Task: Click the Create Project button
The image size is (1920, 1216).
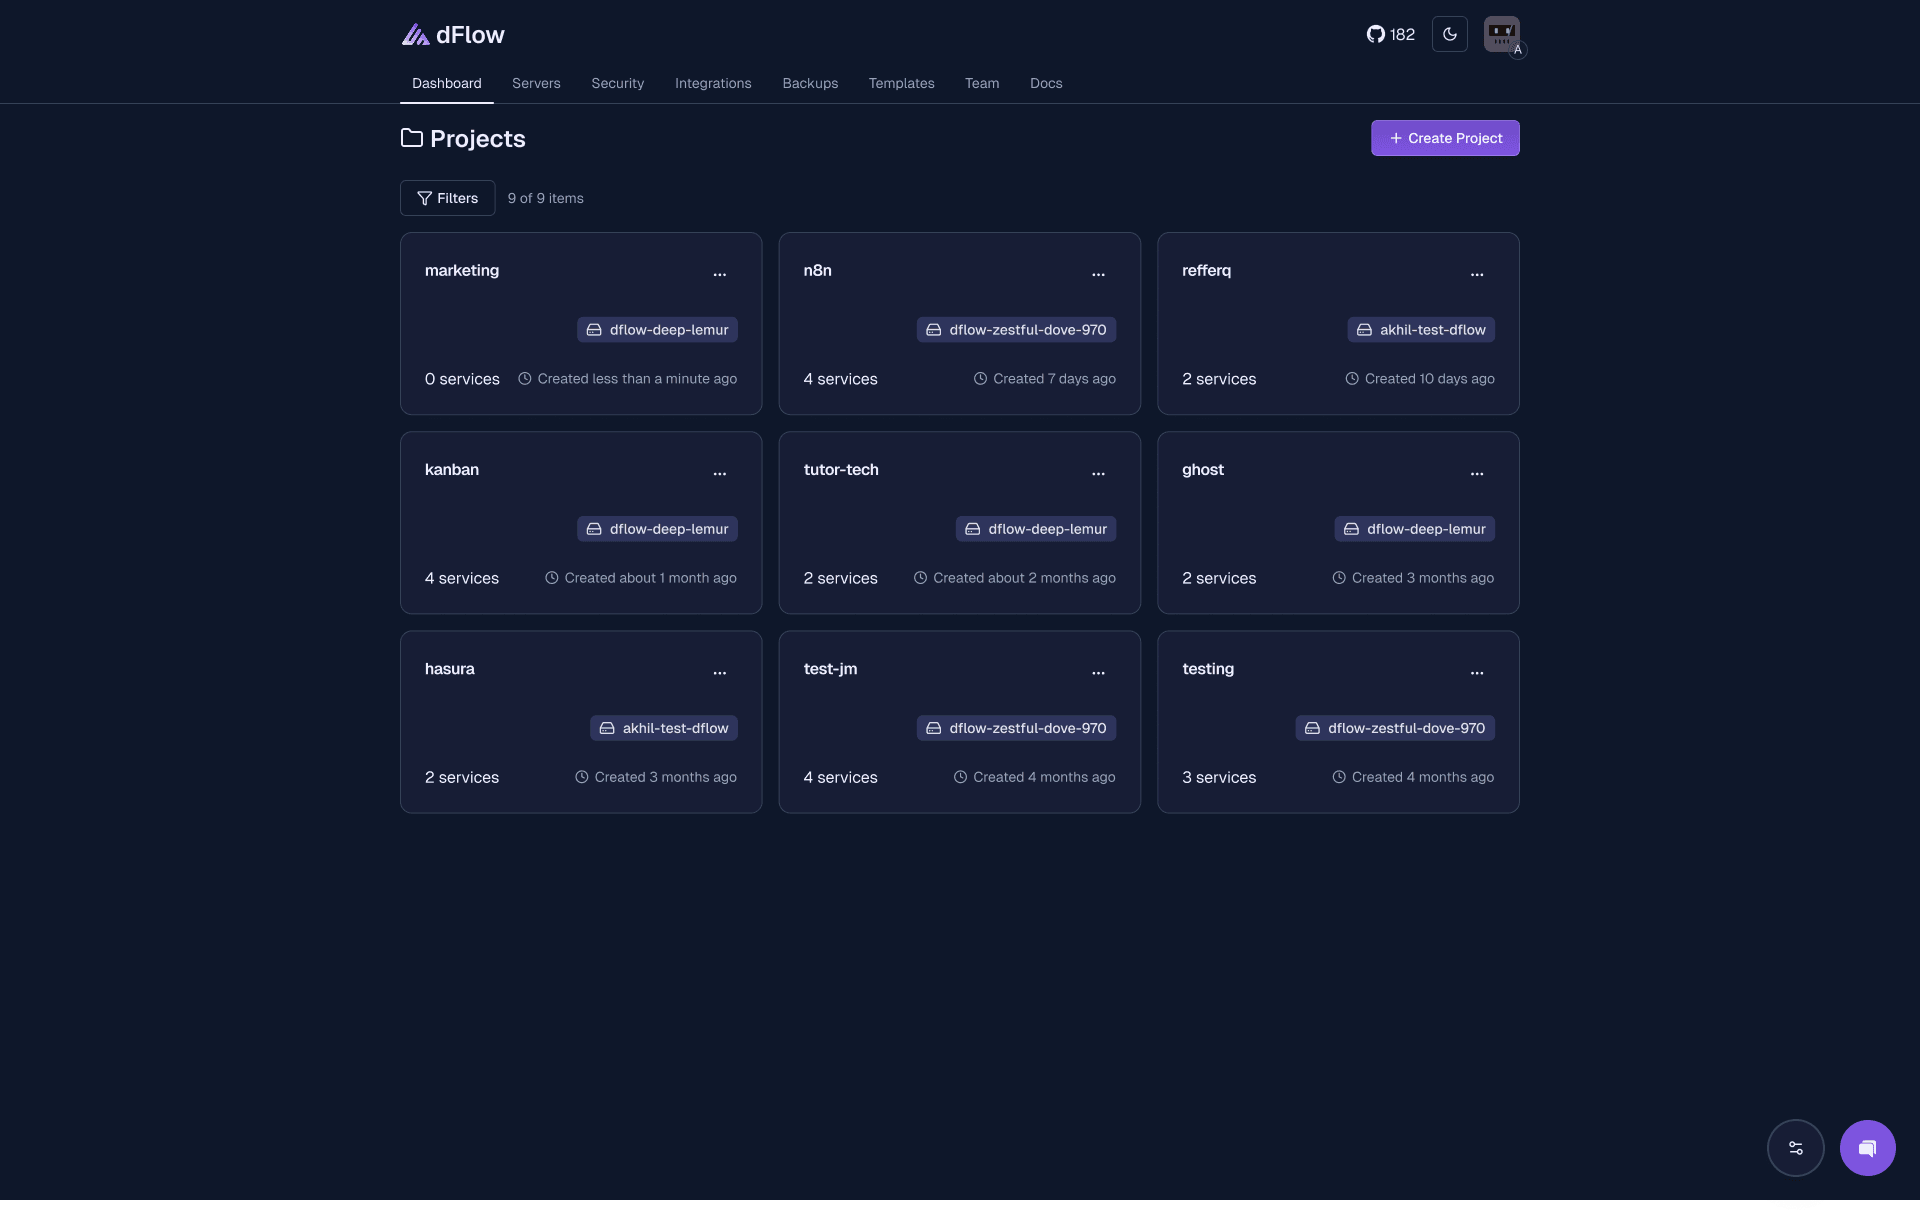Action: click(x=1444, y=138)
